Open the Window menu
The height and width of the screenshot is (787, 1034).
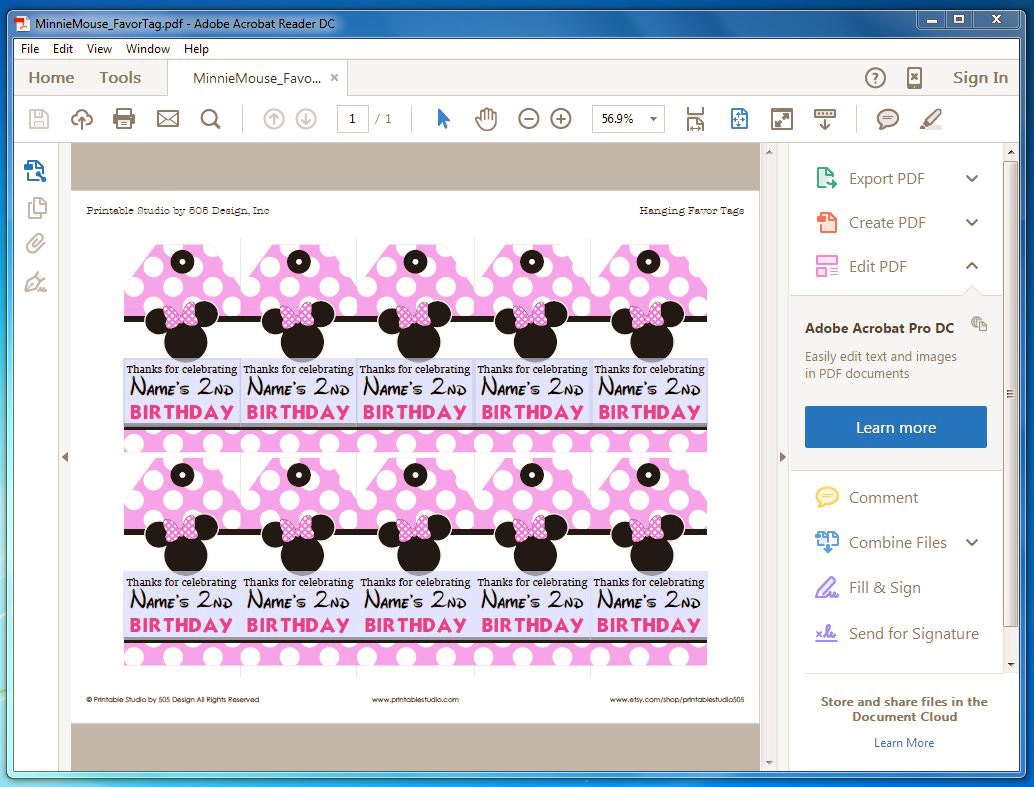(148, 49)
